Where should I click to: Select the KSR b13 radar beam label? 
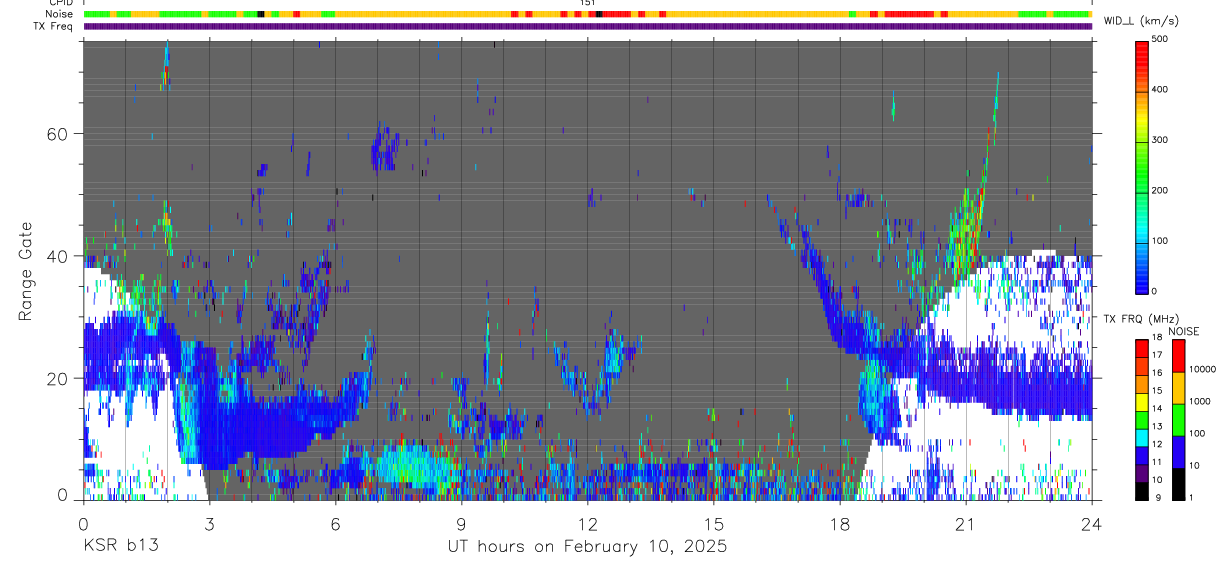[x=120, y=546]
